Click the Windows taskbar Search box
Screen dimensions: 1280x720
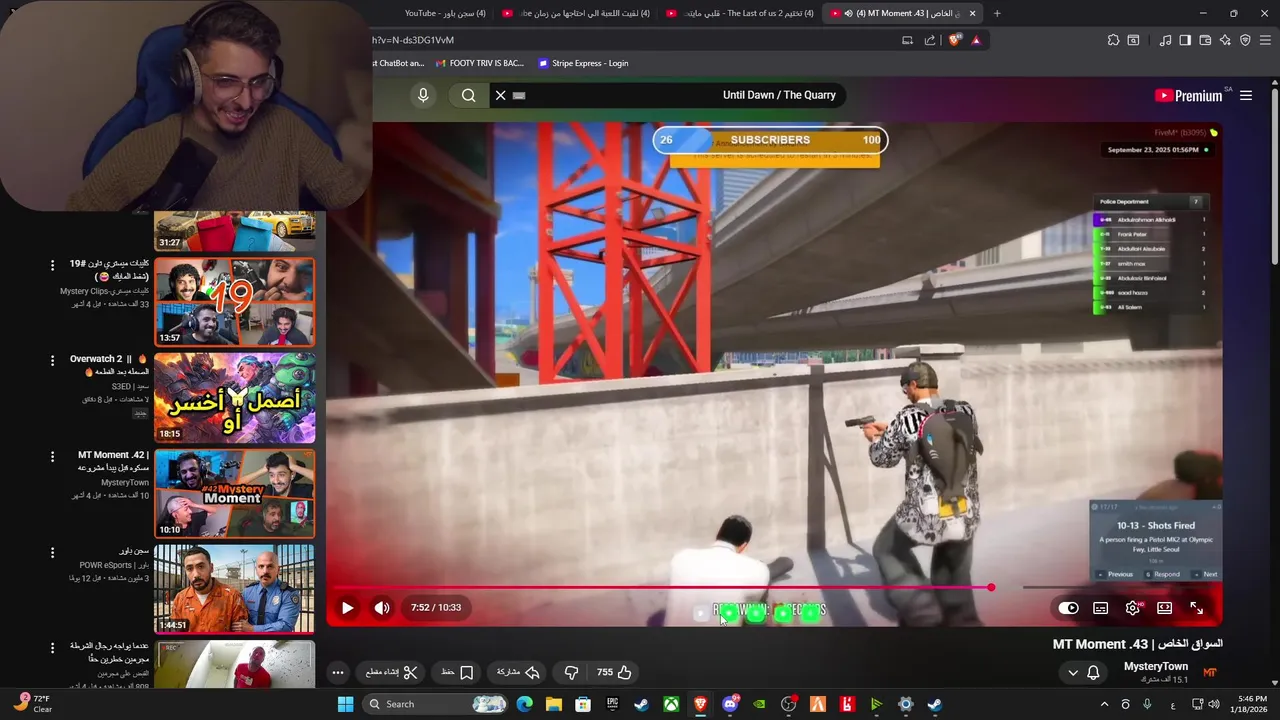tap(434, 704)
